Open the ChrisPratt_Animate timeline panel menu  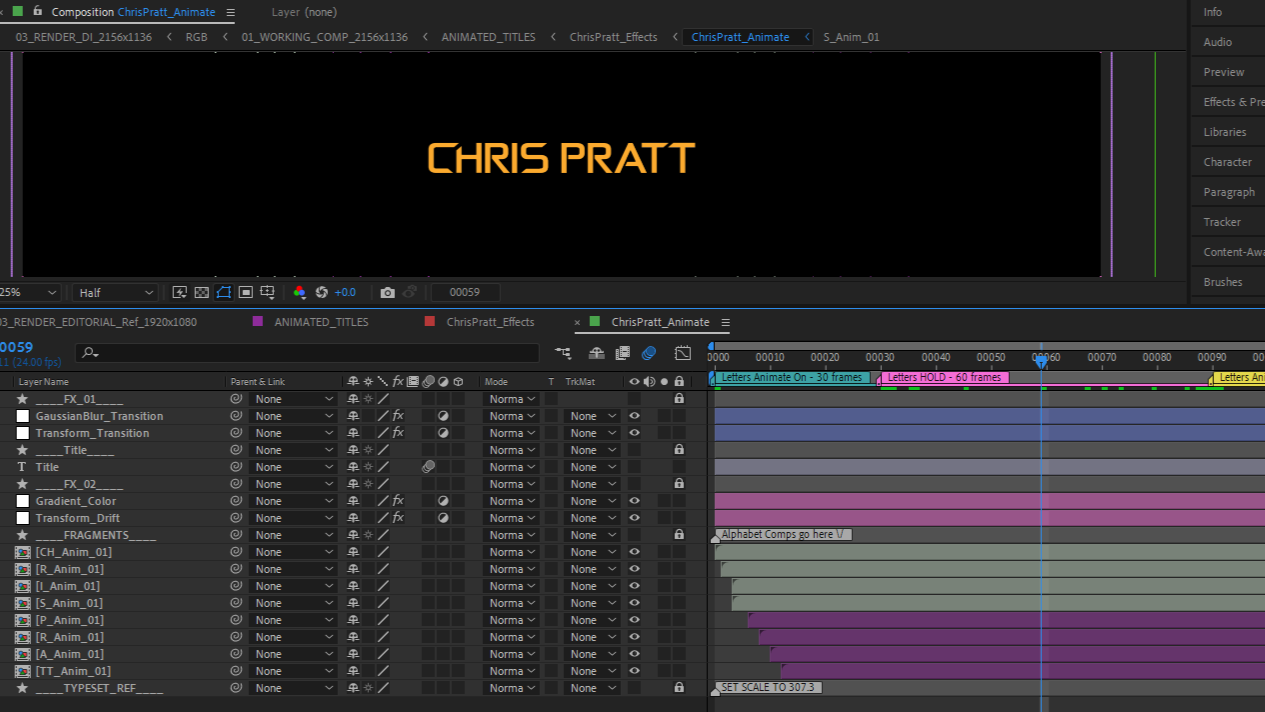pyautogui.click(x=725, y=322)
